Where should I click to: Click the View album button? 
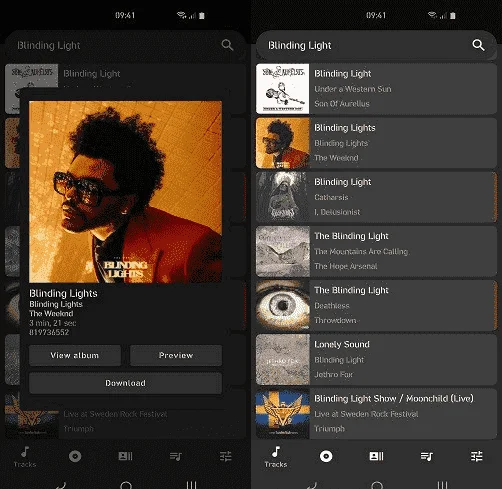click(x=75, y=355)
